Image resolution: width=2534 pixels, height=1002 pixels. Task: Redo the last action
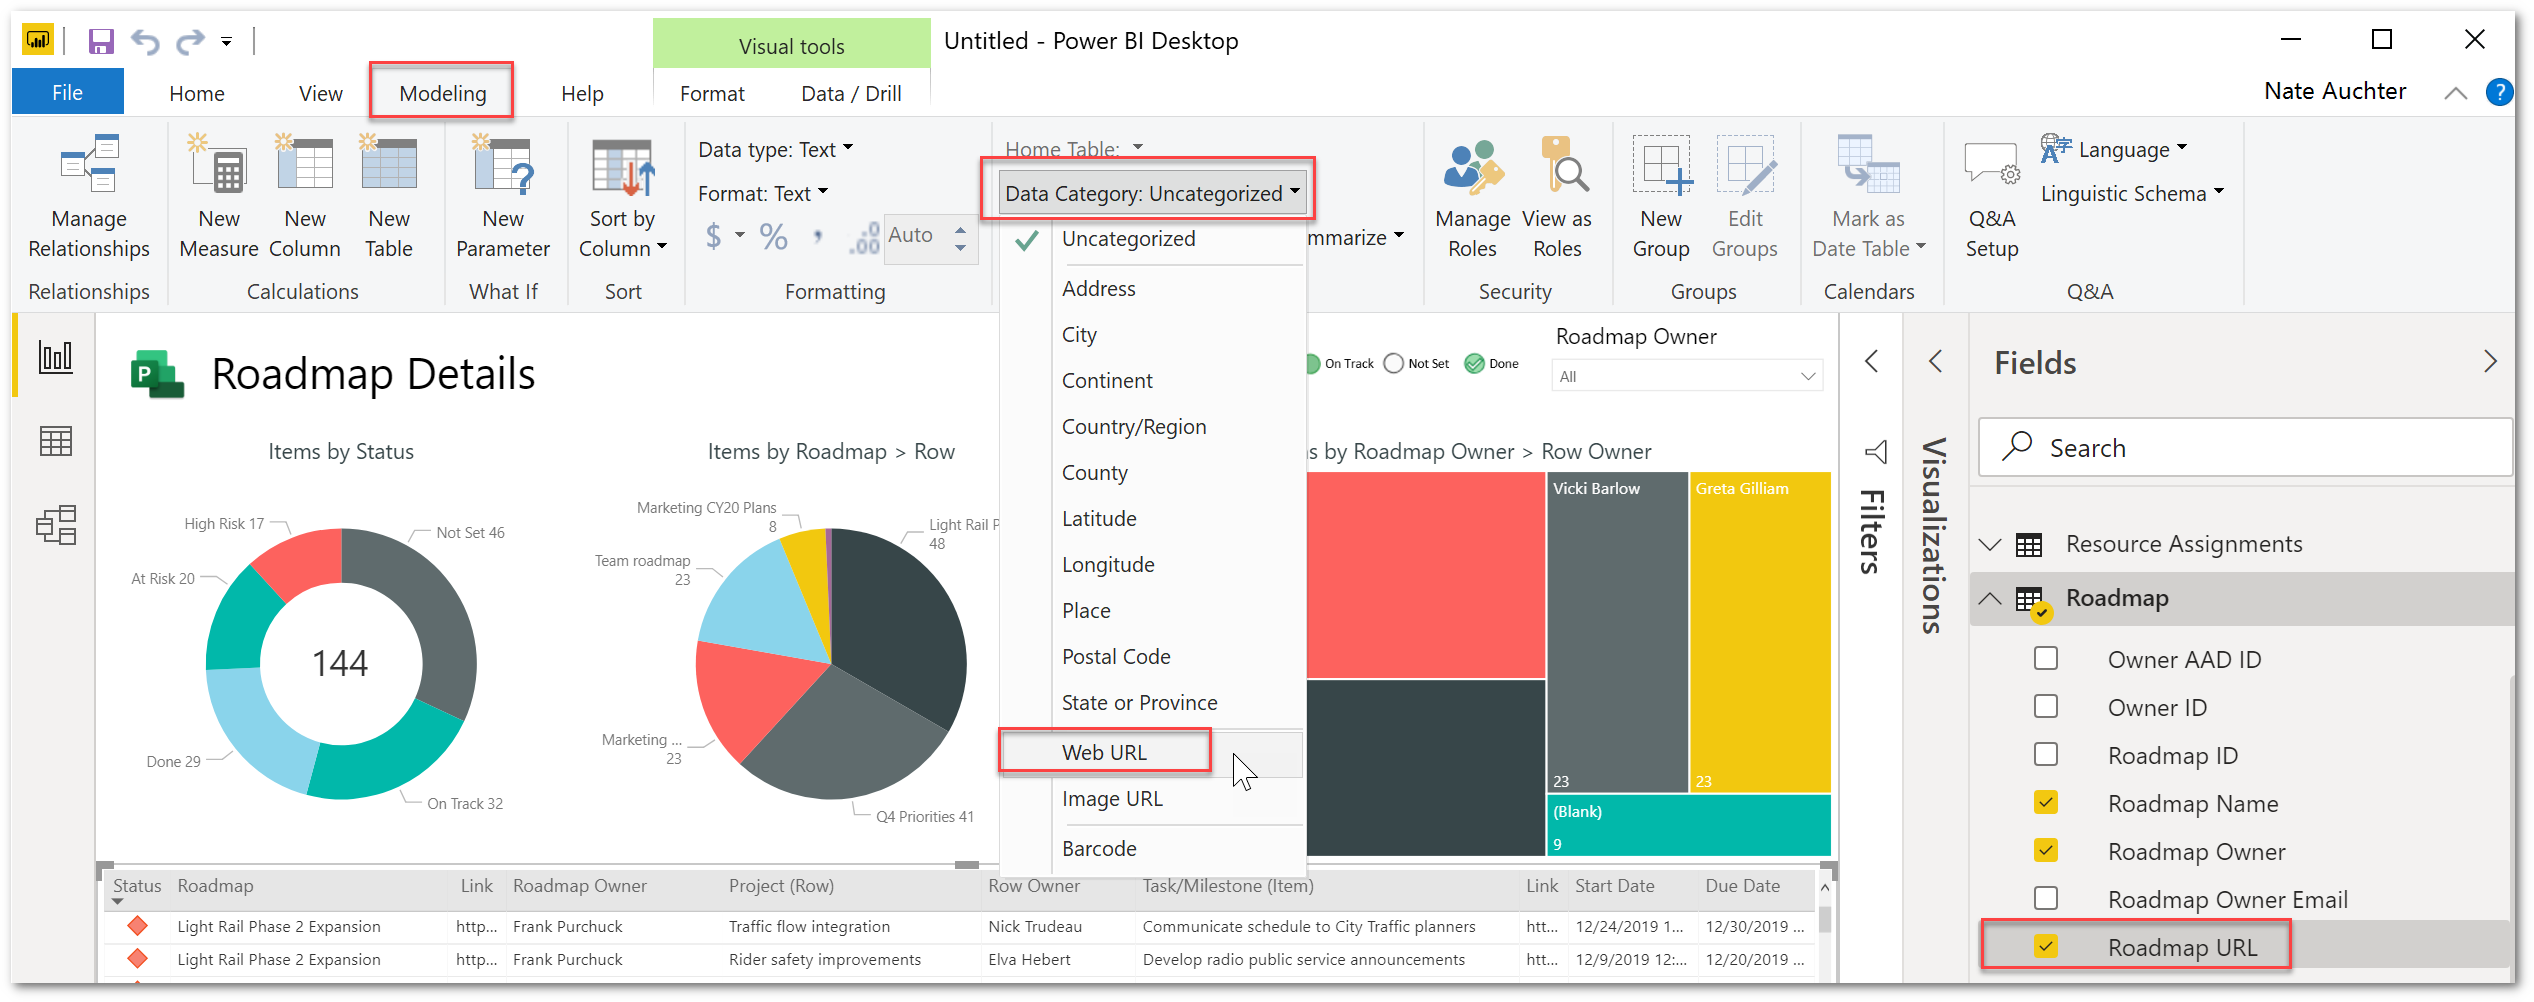point(190,41)
